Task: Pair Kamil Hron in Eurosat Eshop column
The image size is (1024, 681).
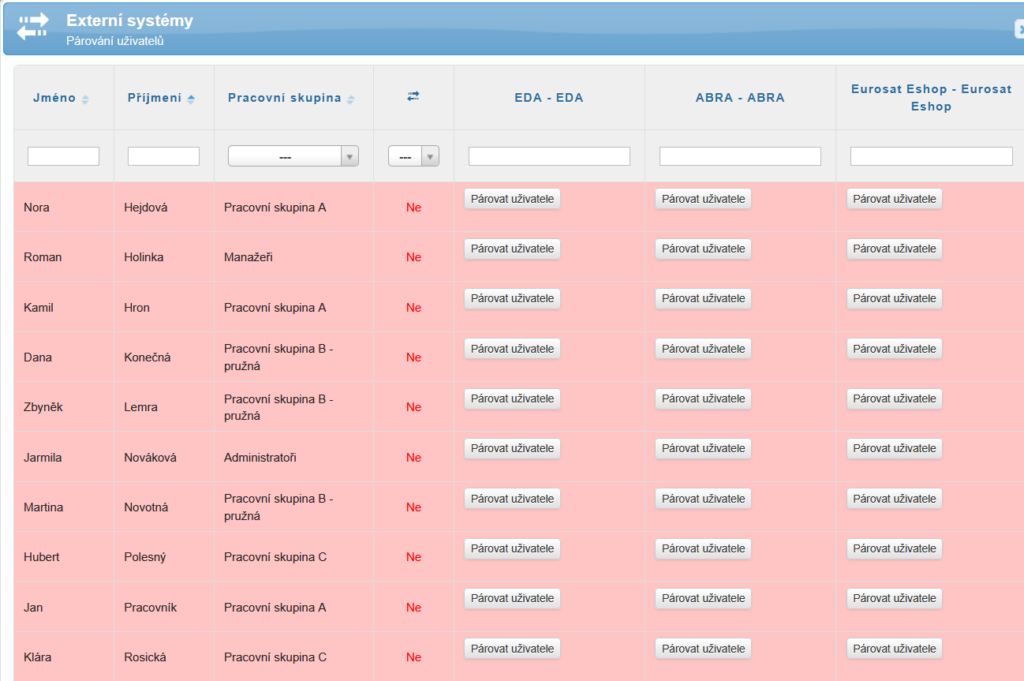Action: tap(895, 298)
